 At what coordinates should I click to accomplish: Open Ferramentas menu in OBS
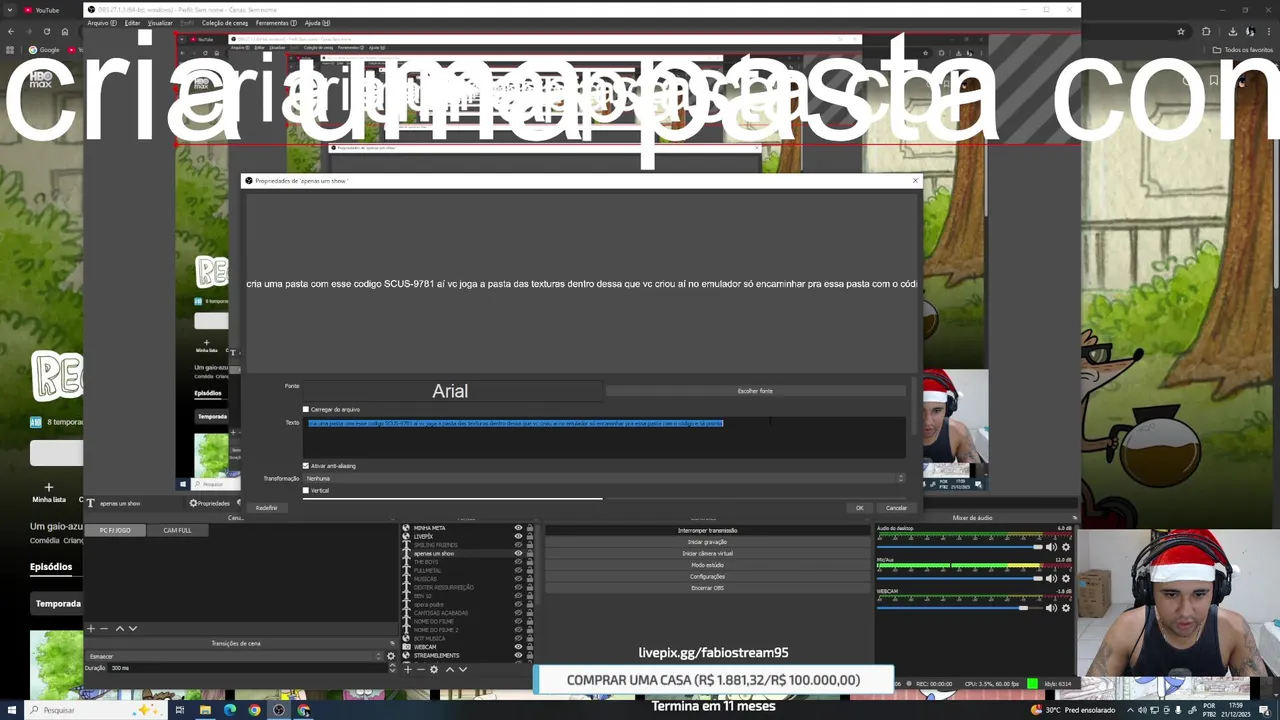pos(276,23)
